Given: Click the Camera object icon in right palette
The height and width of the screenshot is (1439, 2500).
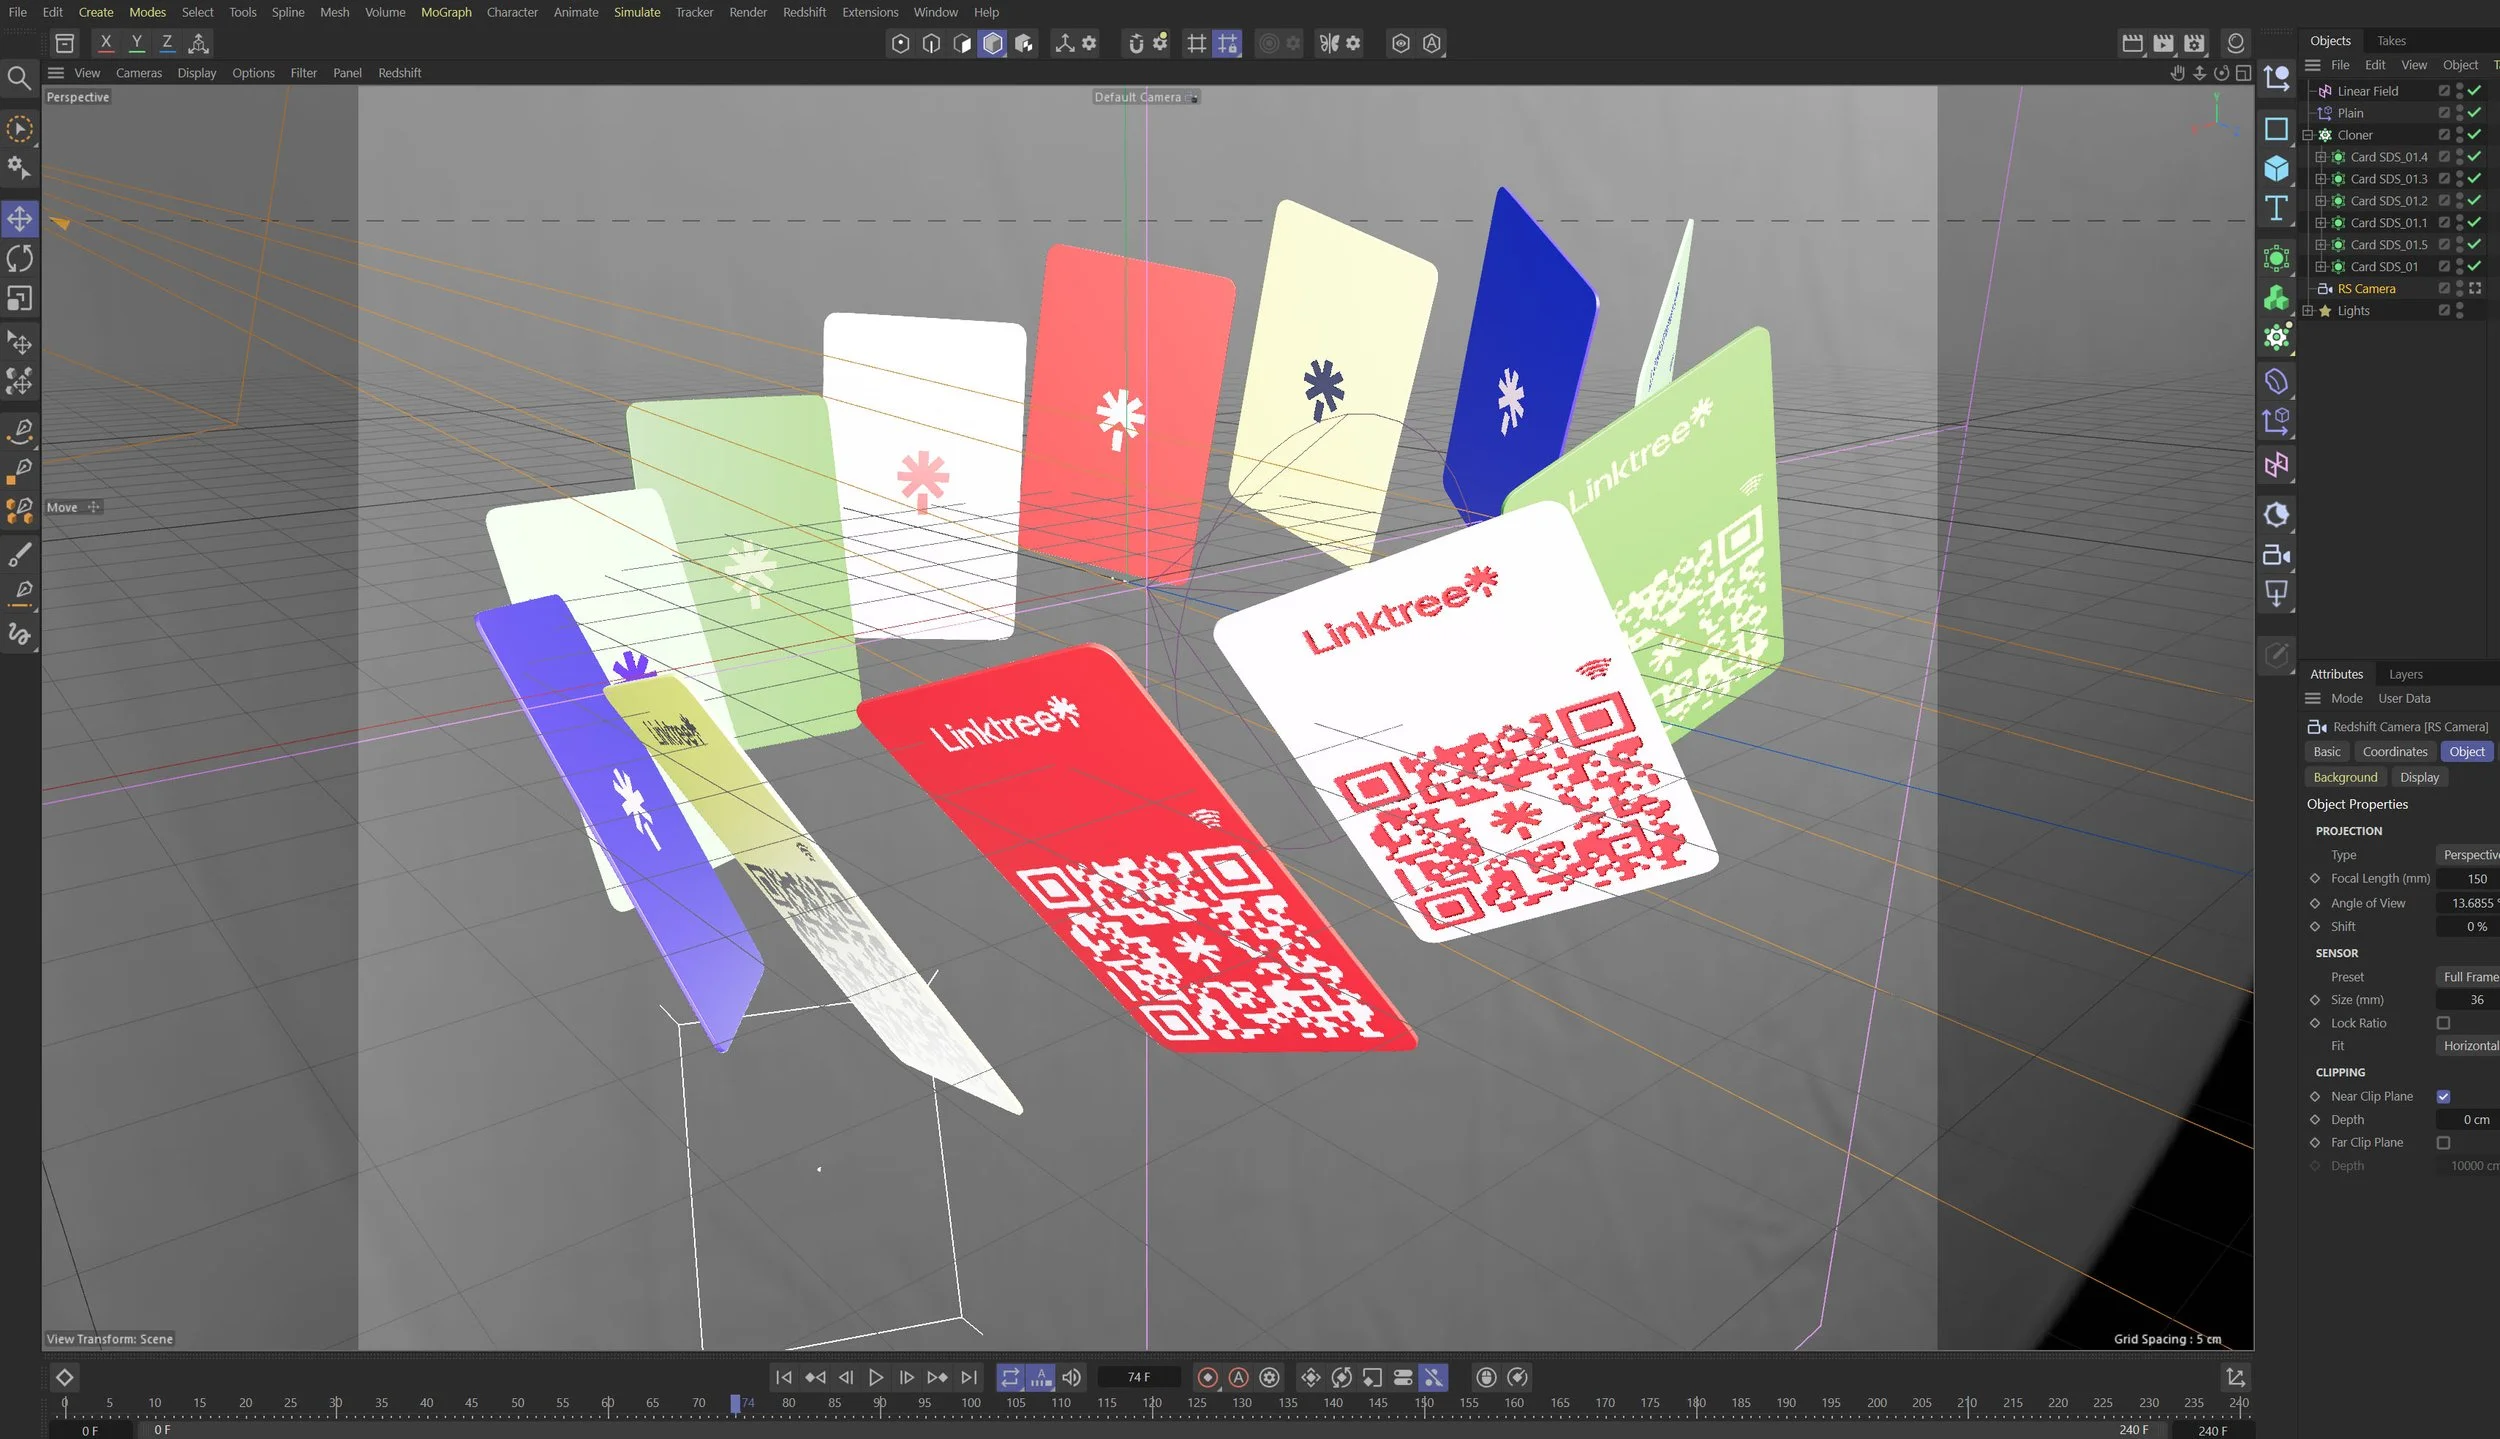Looking at the screenshot, I should 2276,555.
